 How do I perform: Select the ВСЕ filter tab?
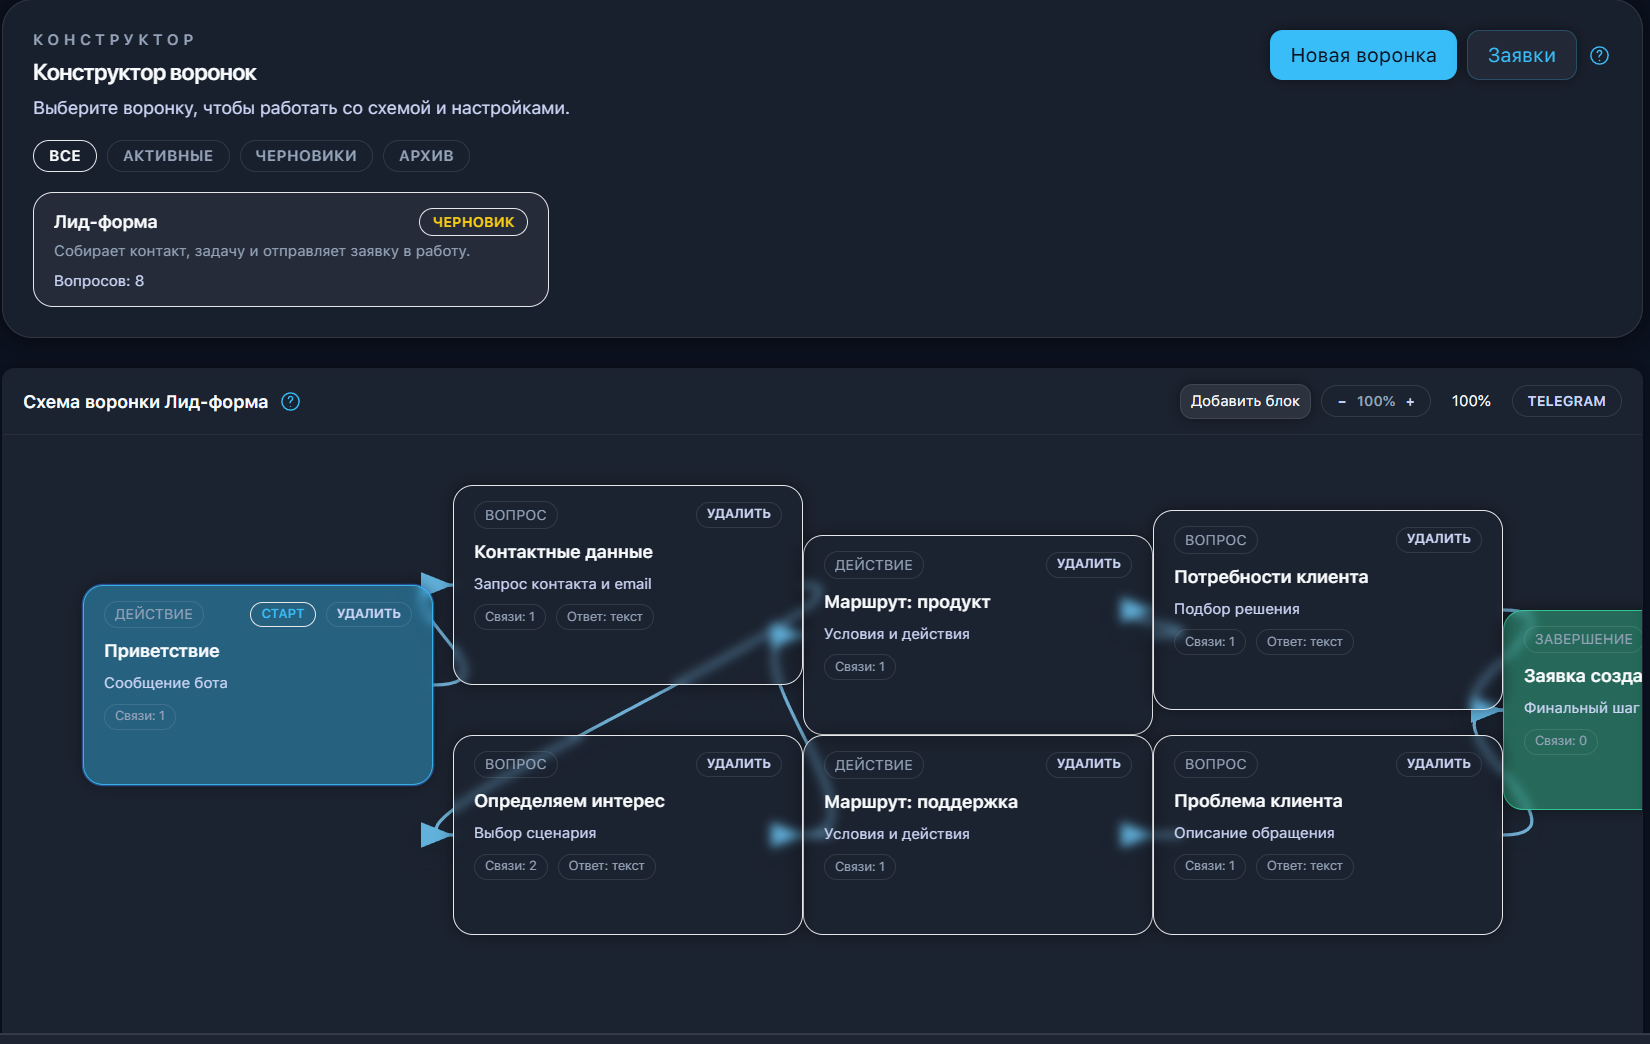point(65,156)
